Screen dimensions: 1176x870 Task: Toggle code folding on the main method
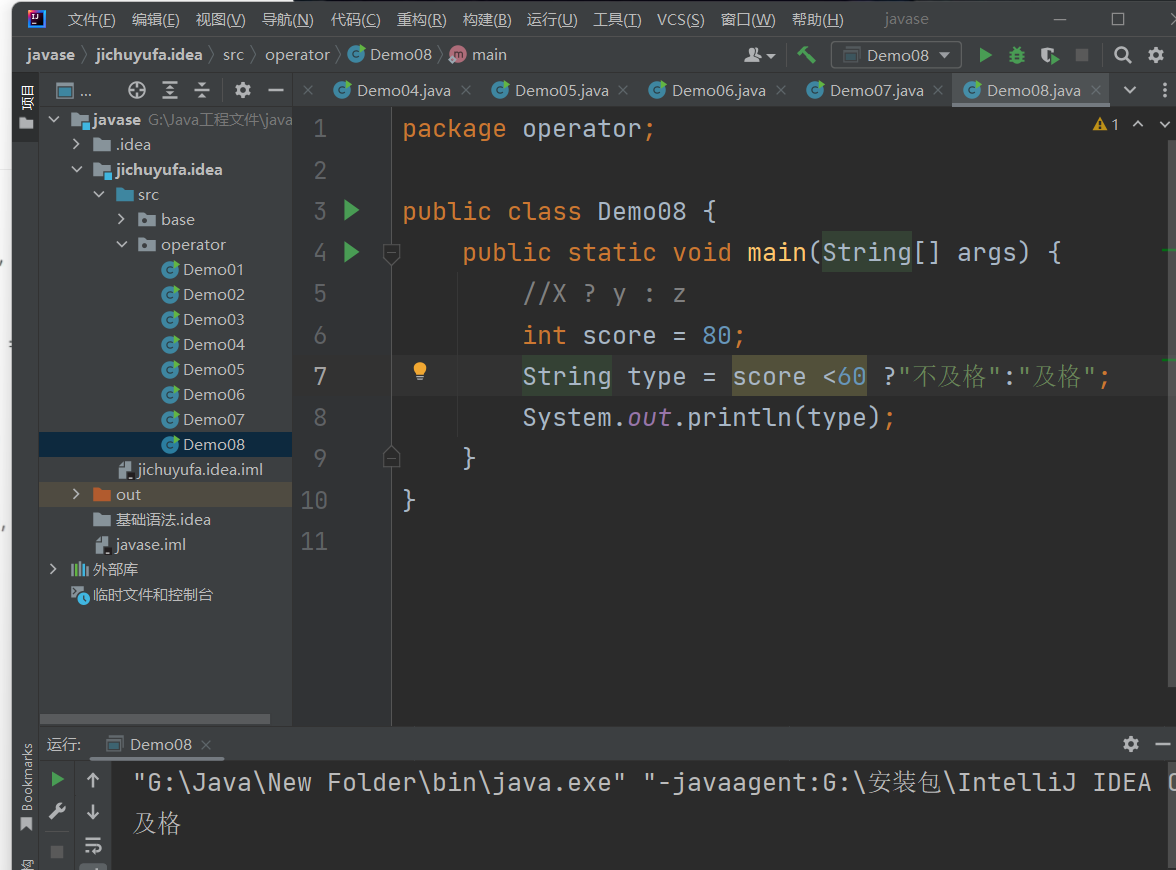click(392, 253)
